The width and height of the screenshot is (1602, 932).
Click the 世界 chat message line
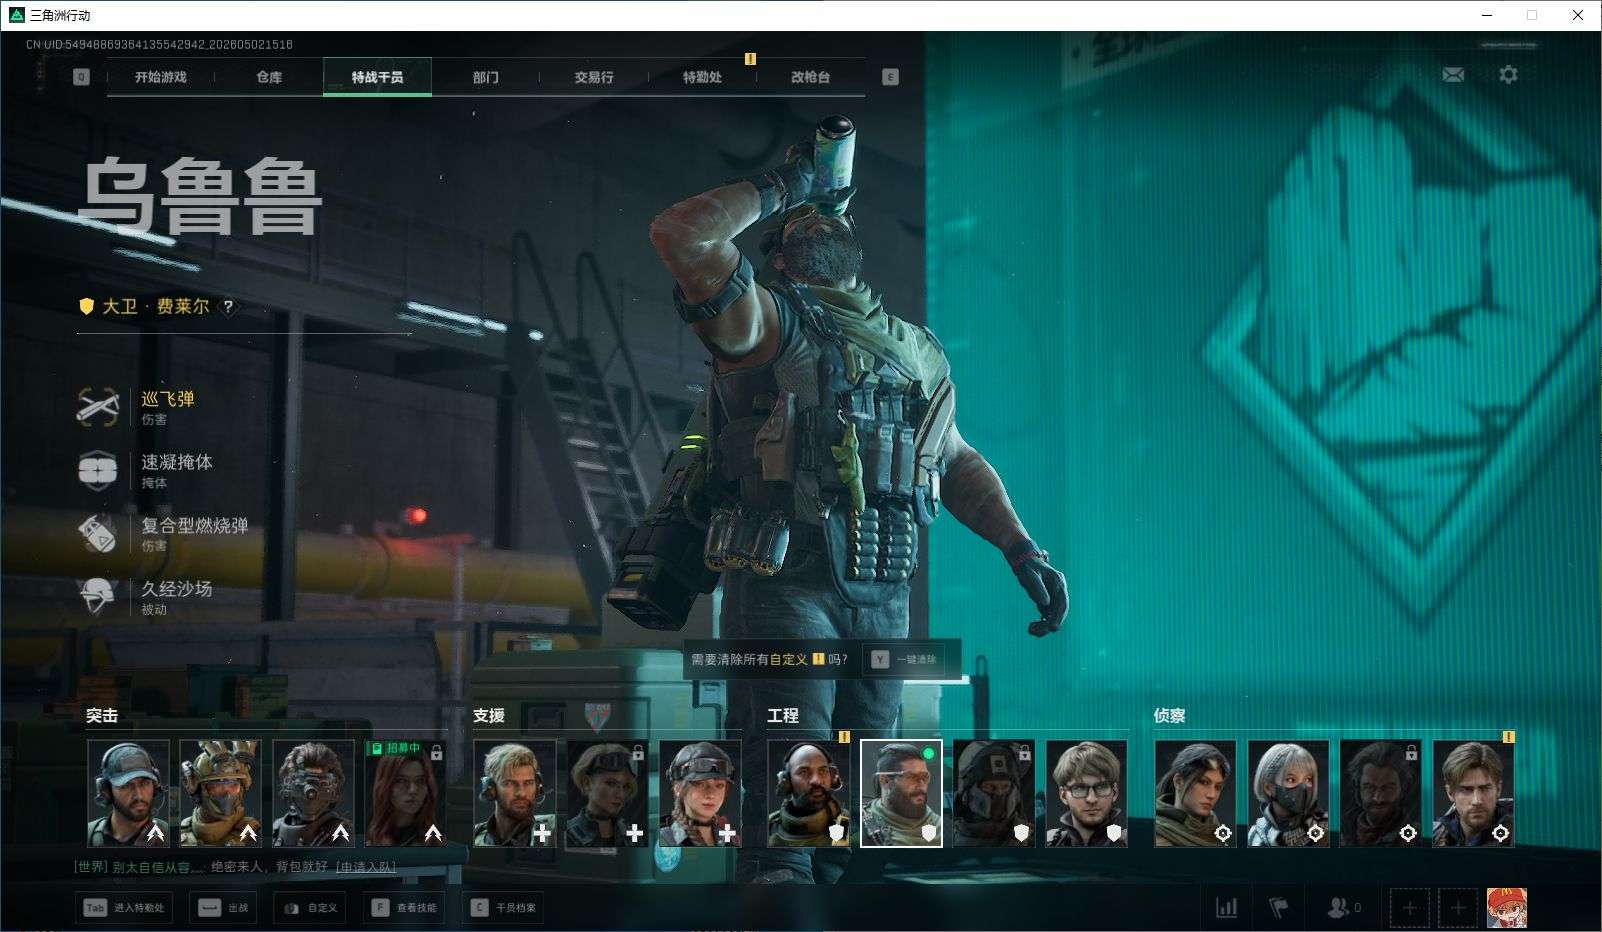pyautogui.click(x=235, y=867)
